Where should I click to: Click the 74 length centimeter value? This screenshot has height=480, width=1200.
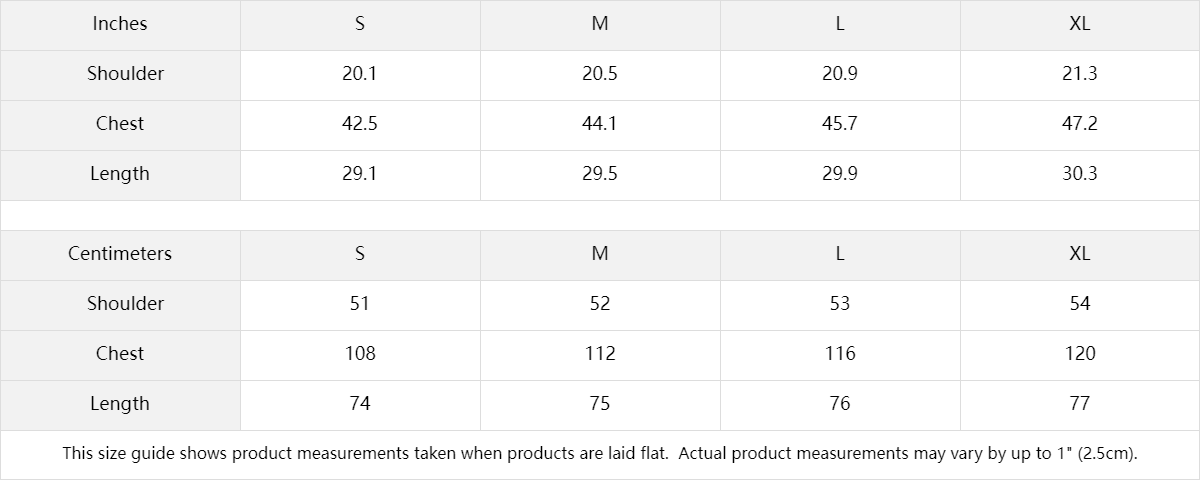coord(360,404)
